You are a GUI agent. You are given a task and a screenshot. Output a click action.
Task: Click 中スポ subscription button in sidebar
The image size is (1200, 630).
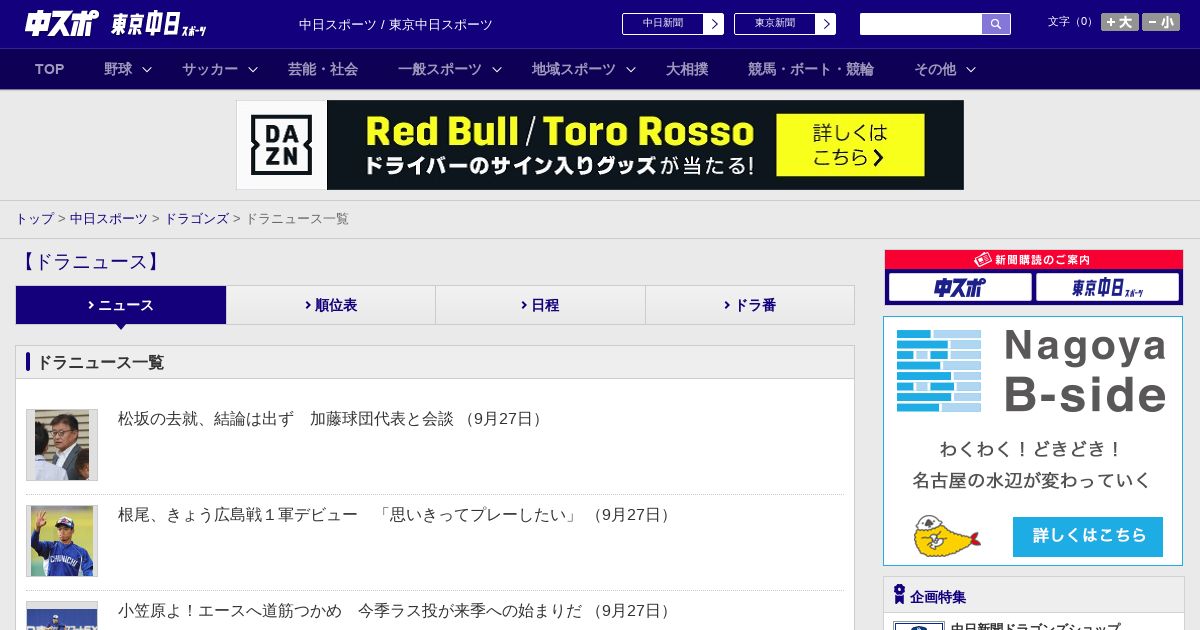pyautogui.click(x=960, y=288)
